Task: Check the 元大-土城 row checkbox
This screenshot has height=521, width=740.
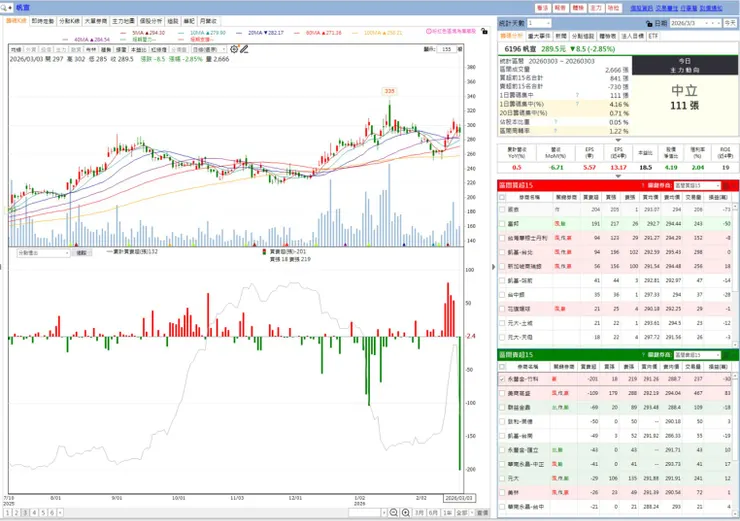Action: point(502,323)
